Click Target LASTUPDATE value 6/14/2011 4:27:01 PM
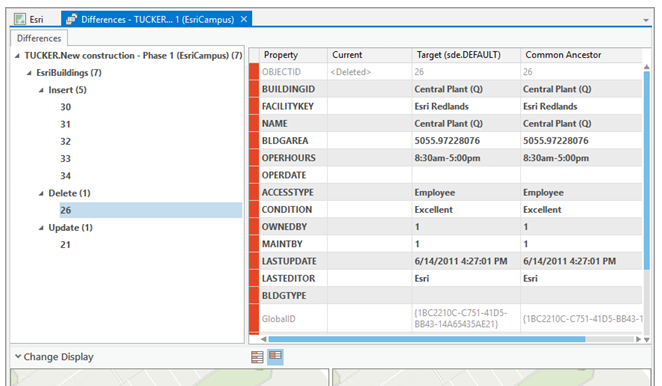 tap(461, 261)
